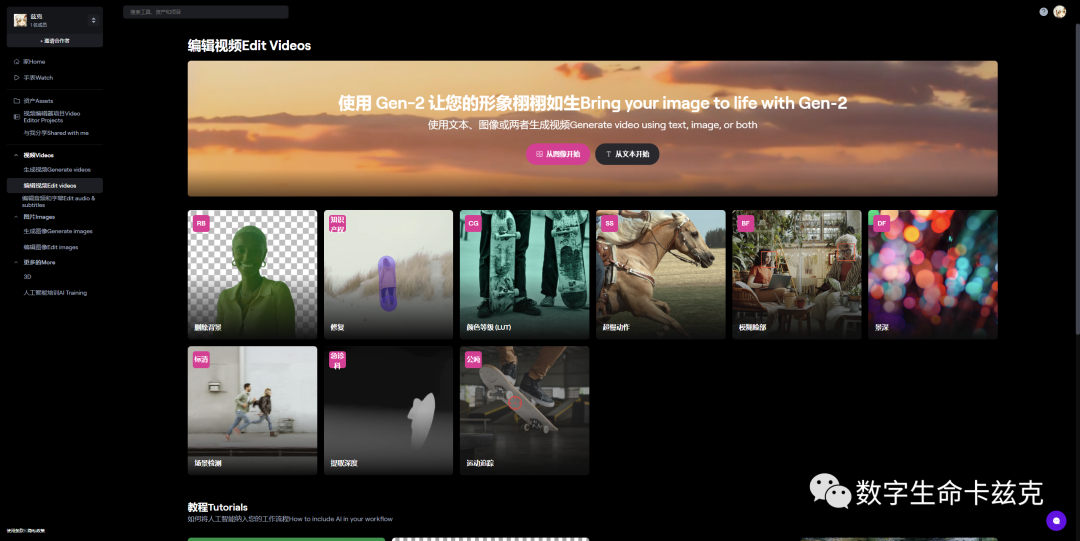1080x541 pixels.
Task: Collapse the More section in the sidebar
Action: coord(16,262)
